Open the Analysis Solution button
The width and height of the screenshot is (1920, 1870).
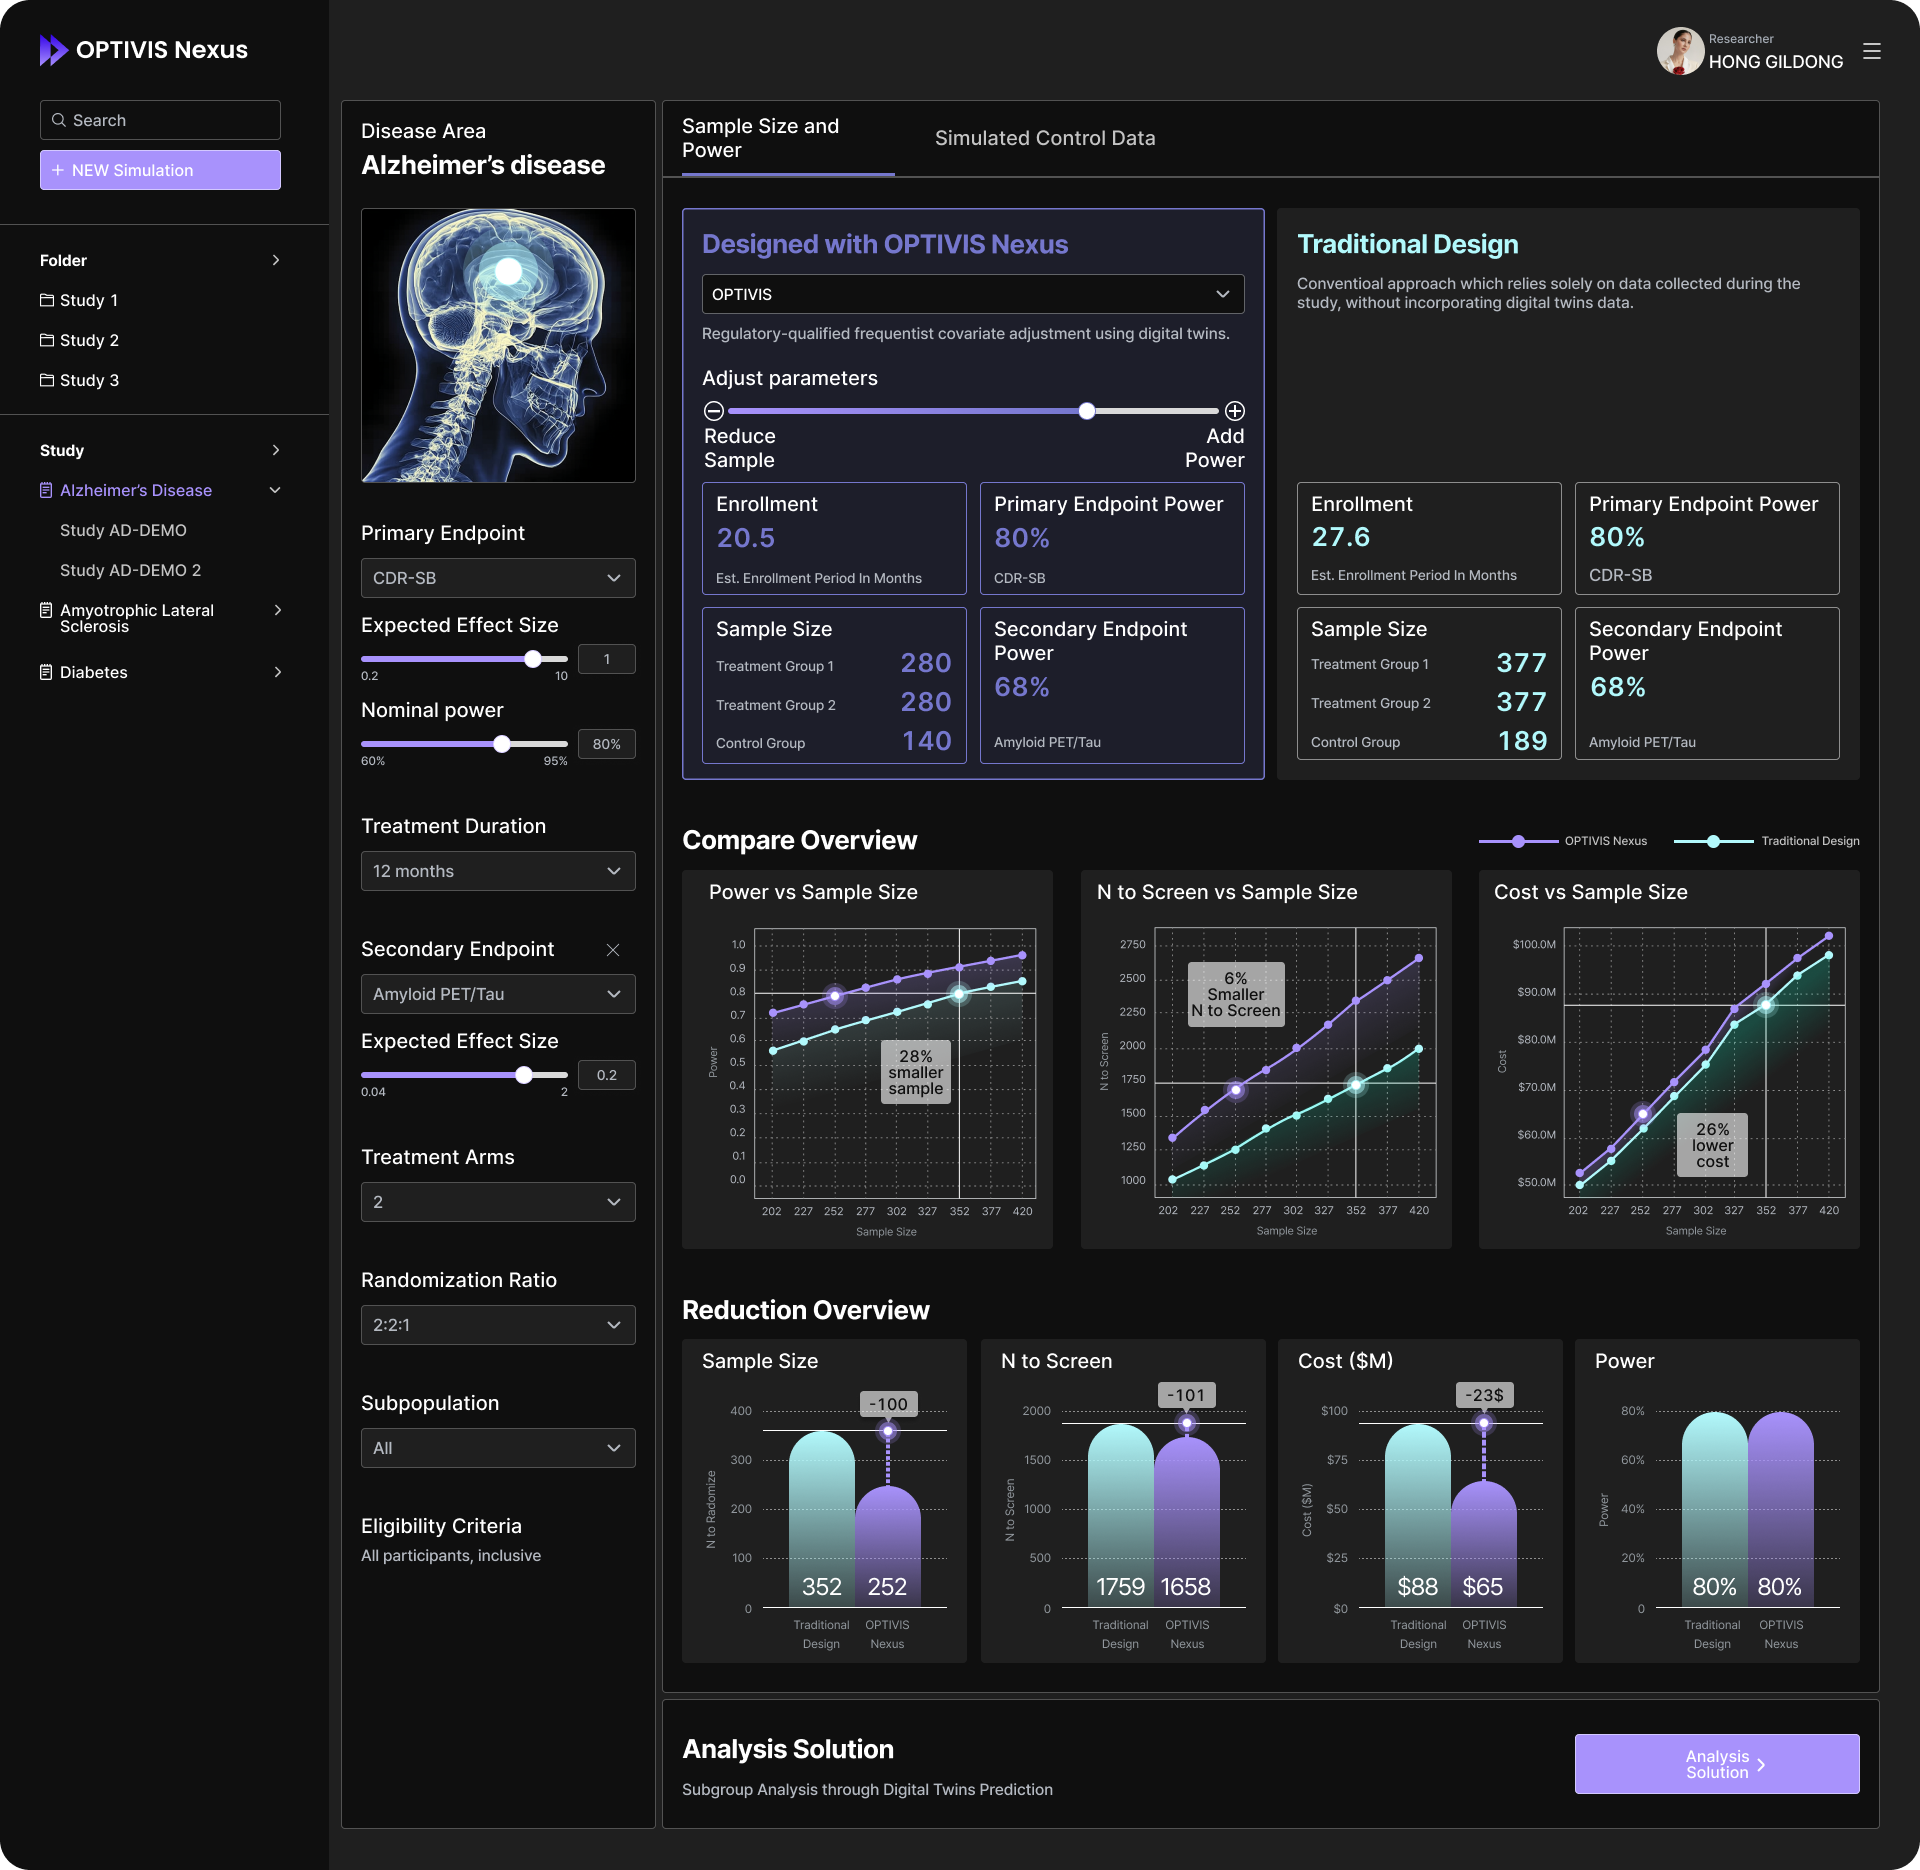(x=1716, y=1764)
